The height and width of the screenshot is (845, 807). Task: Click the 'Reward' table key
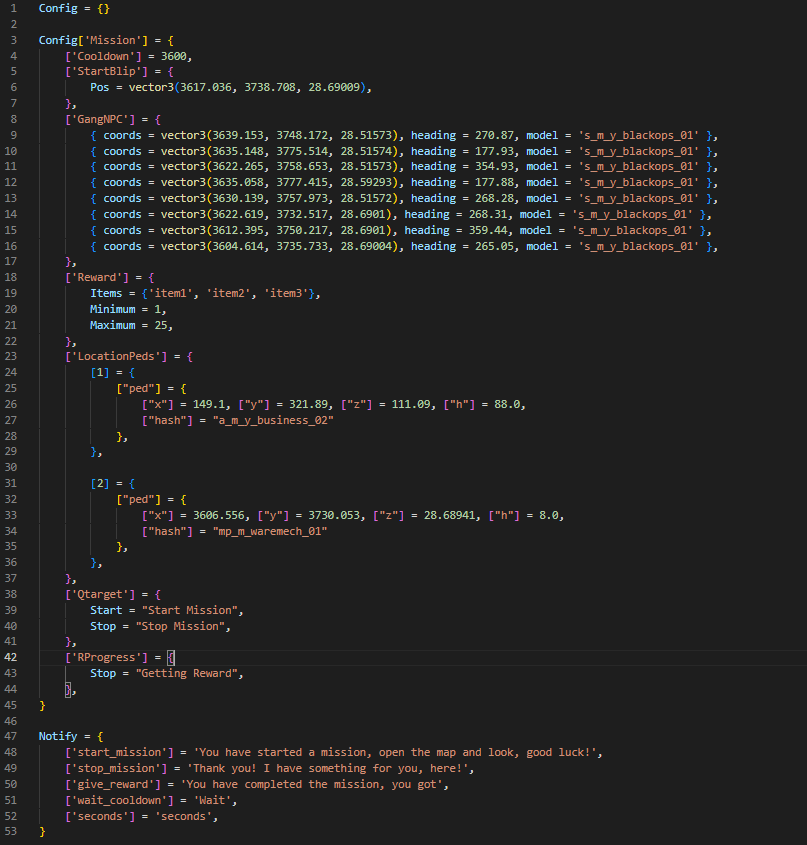coord(97,276)
